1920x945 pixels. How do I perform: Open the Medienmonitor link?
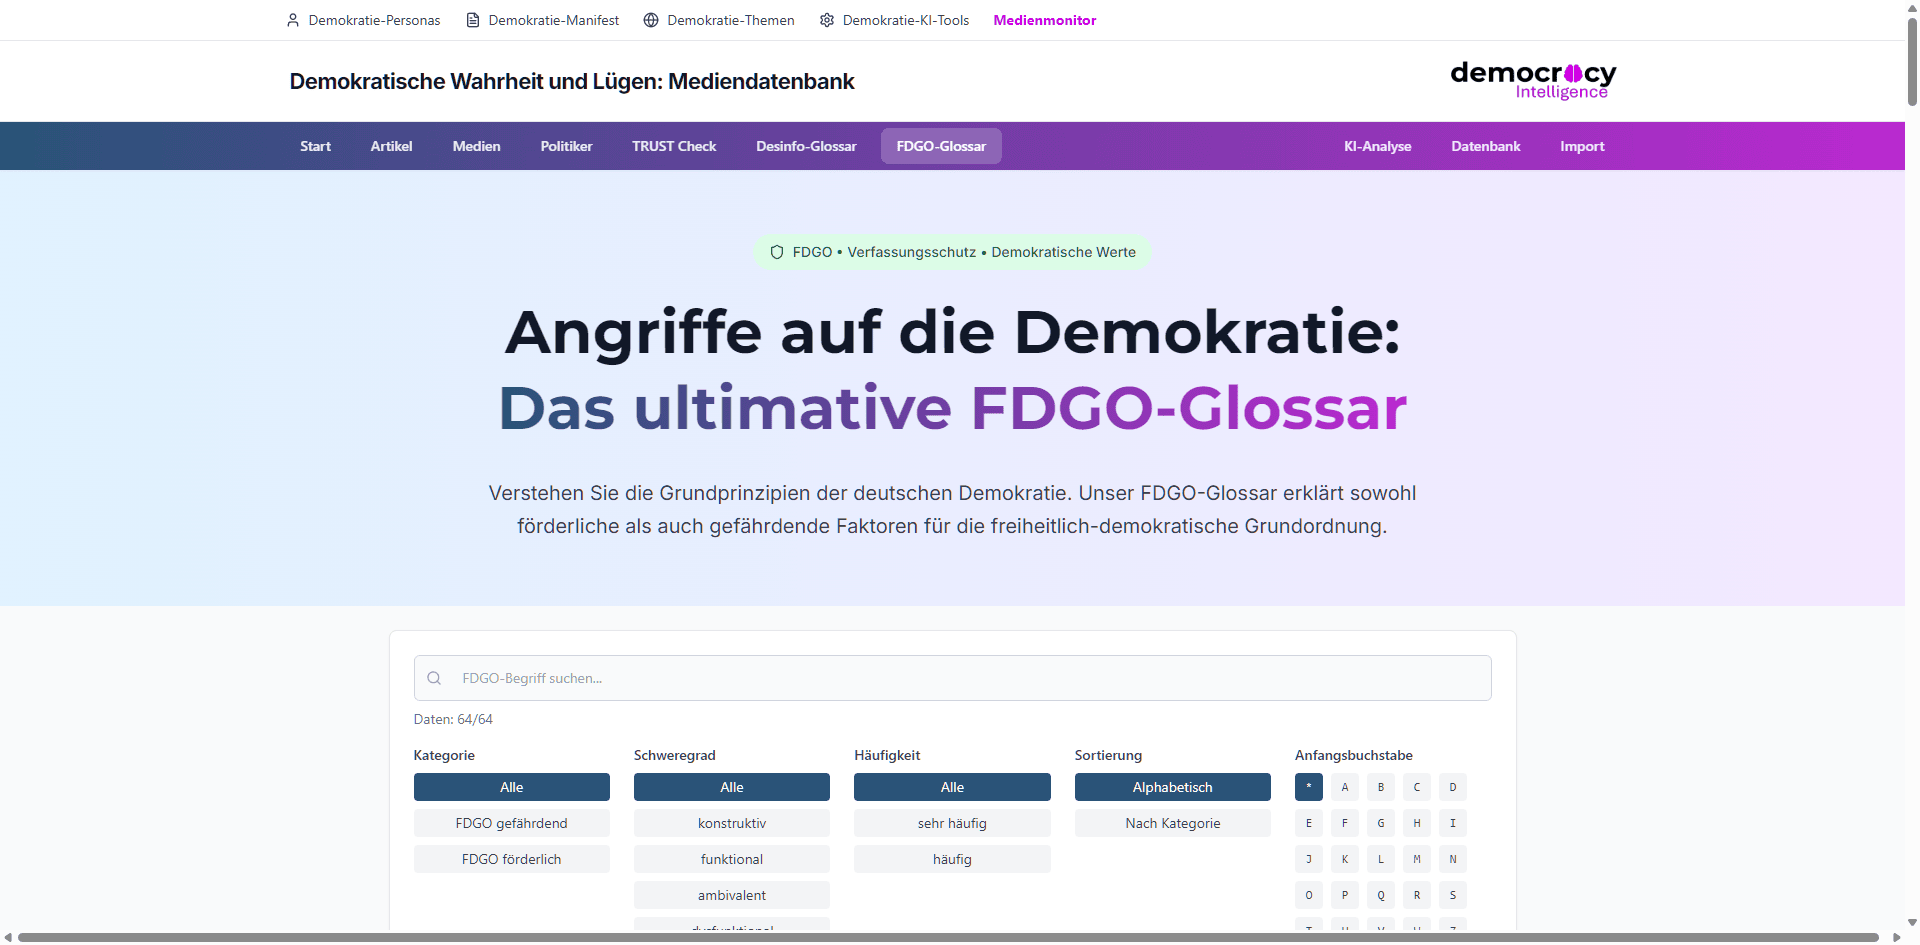tap(1044, 20)
